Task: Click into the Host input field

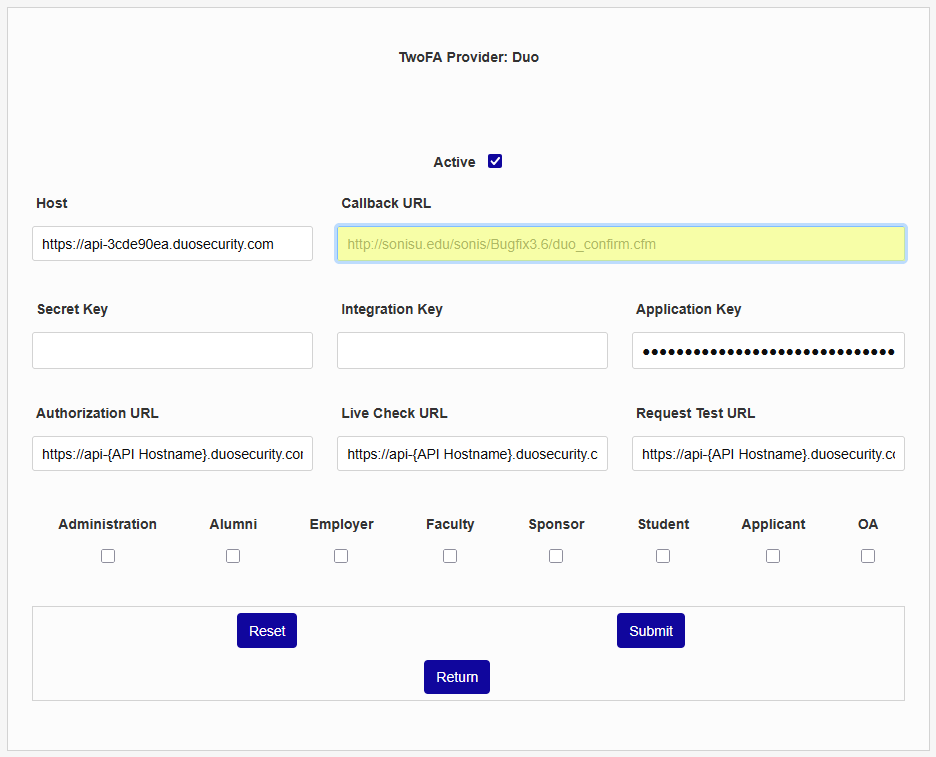Action: coord(172,244)
